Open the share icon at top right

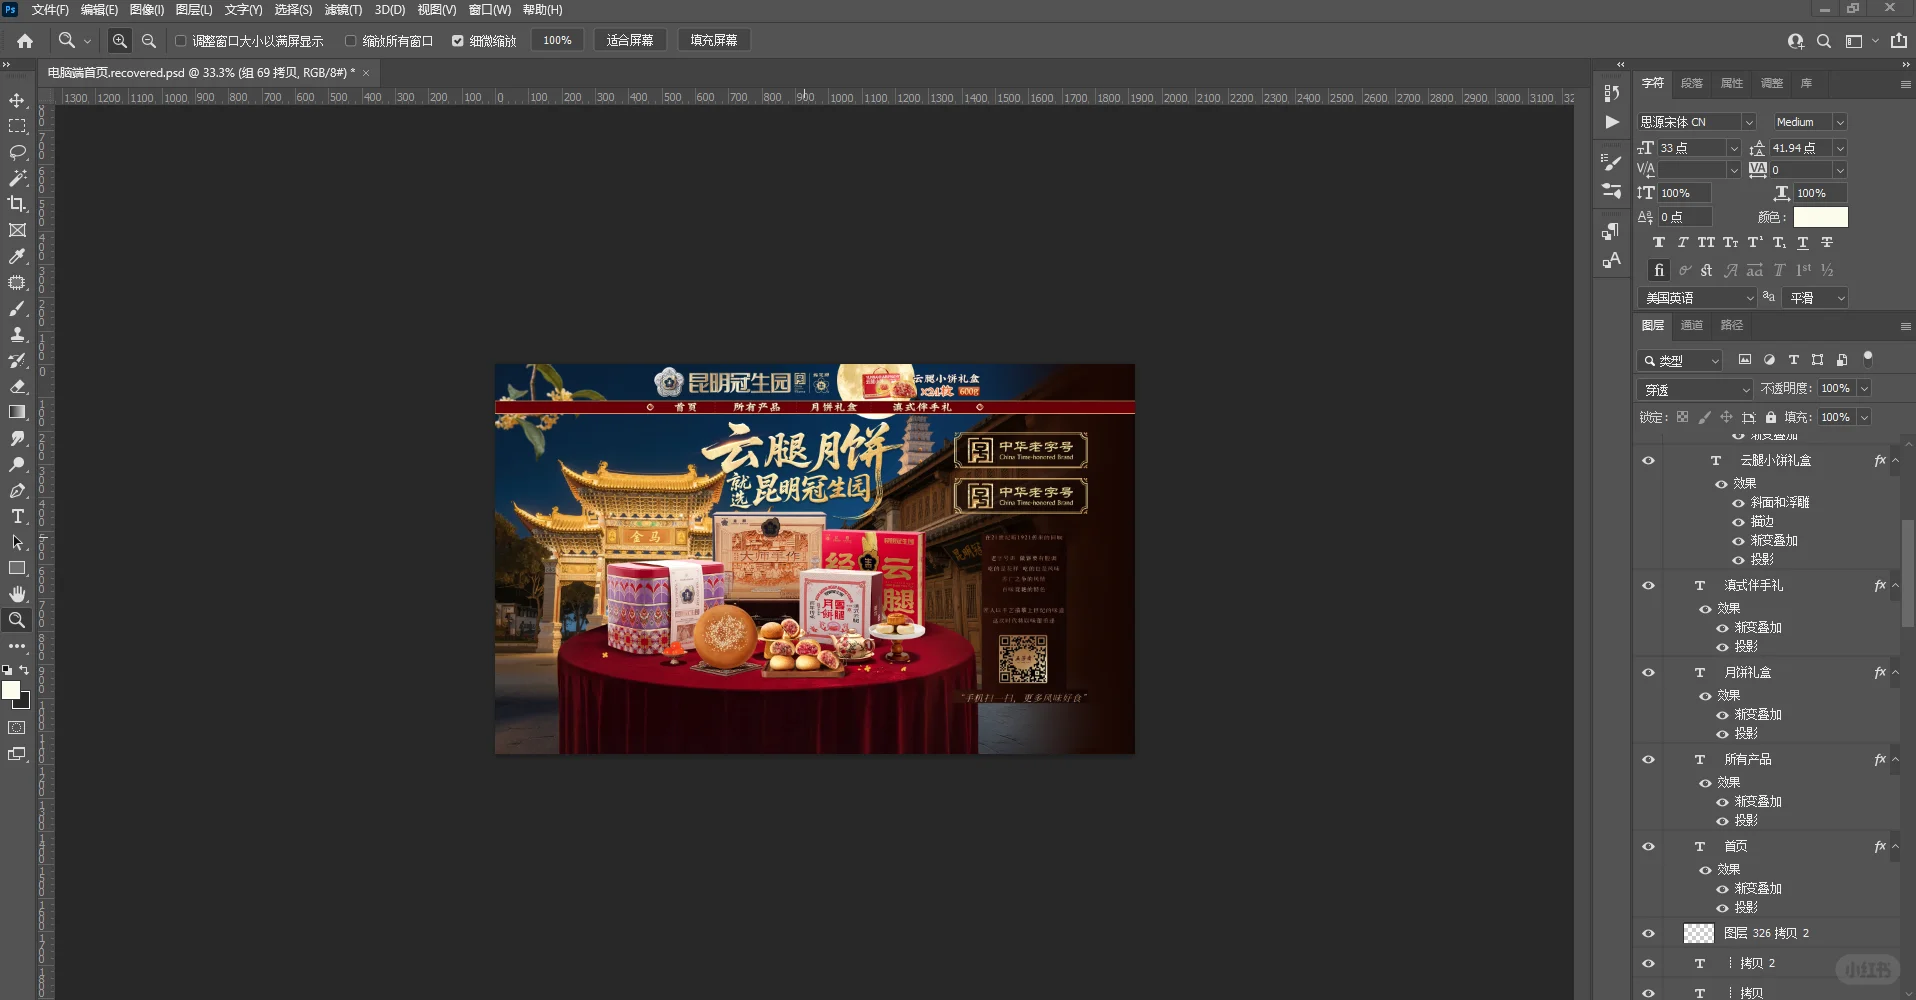pos(1899,41)
